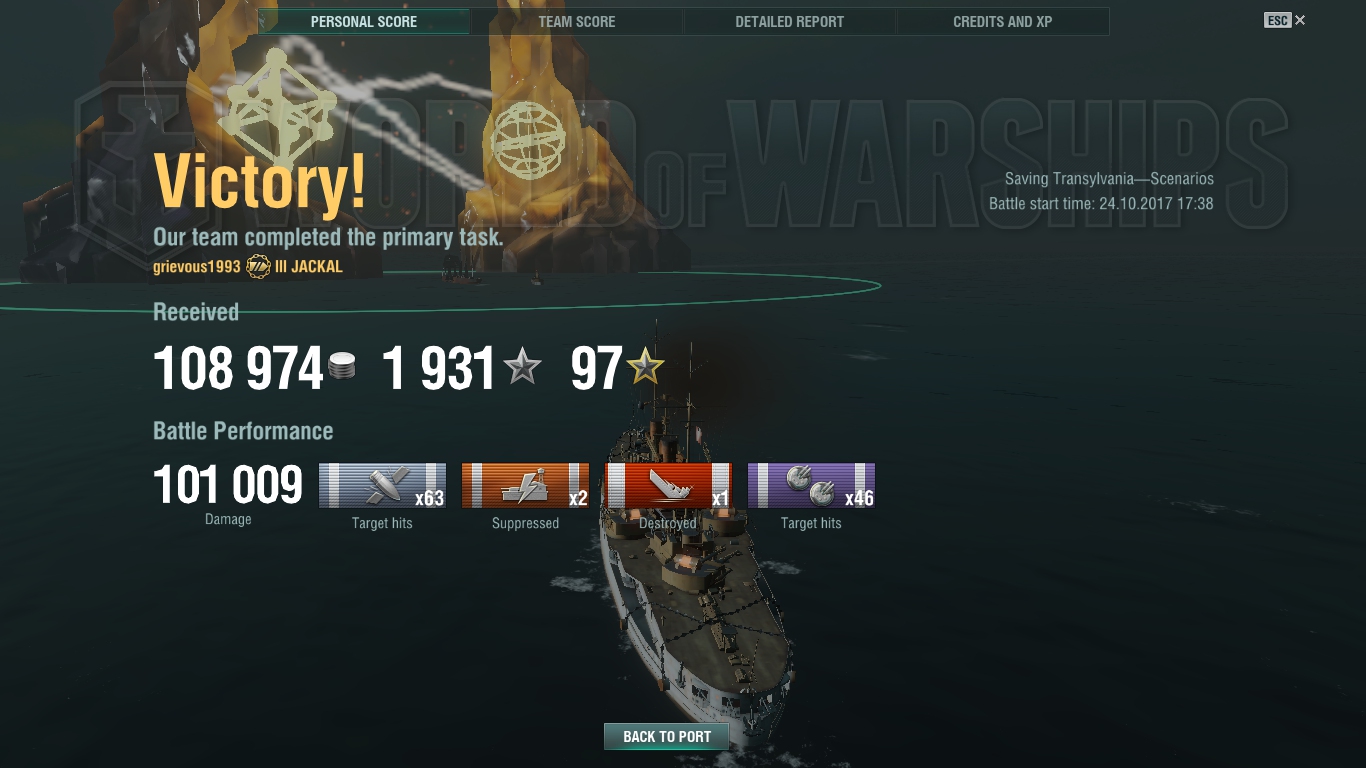Viewport: 1366px width, 768px height.
Task: Click the clan emblem beside grievous1993
Action: (258, 267)
